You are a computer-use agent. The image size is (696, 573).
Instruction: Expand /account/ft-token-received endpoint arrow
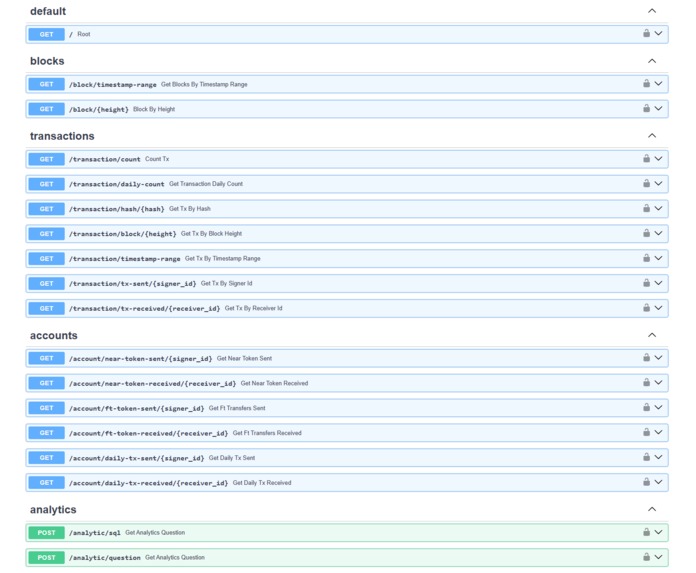(658, 433)
